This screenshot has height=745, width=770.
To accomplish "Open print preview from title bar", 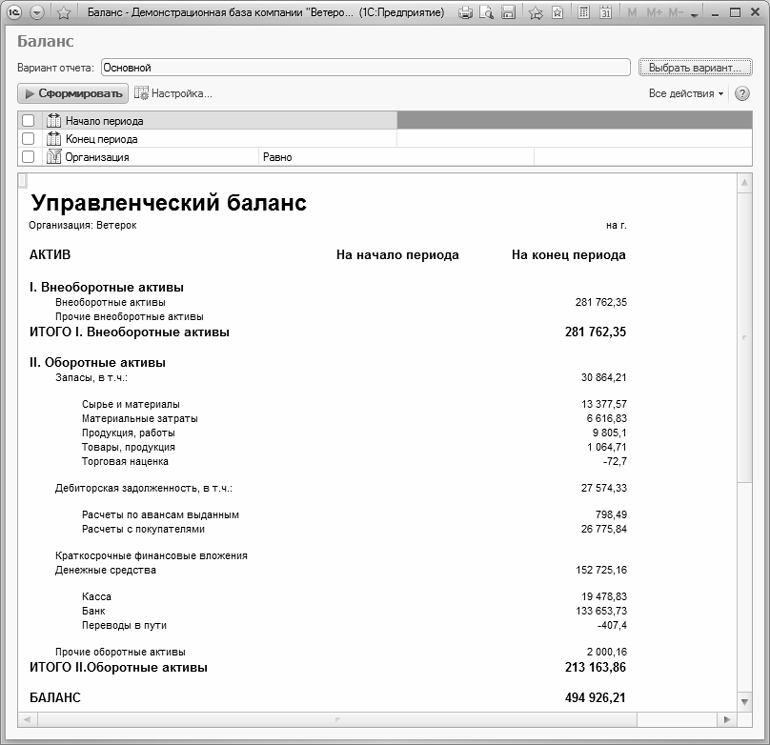I will 487,13.
